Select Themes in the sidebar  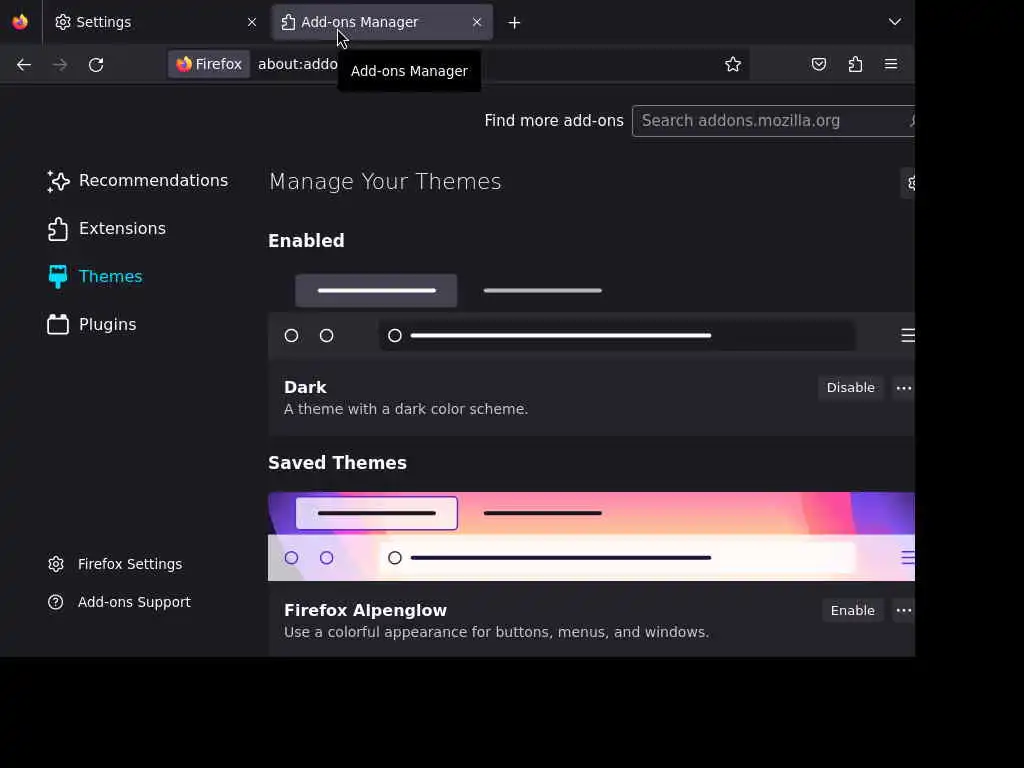pos(95,277)
